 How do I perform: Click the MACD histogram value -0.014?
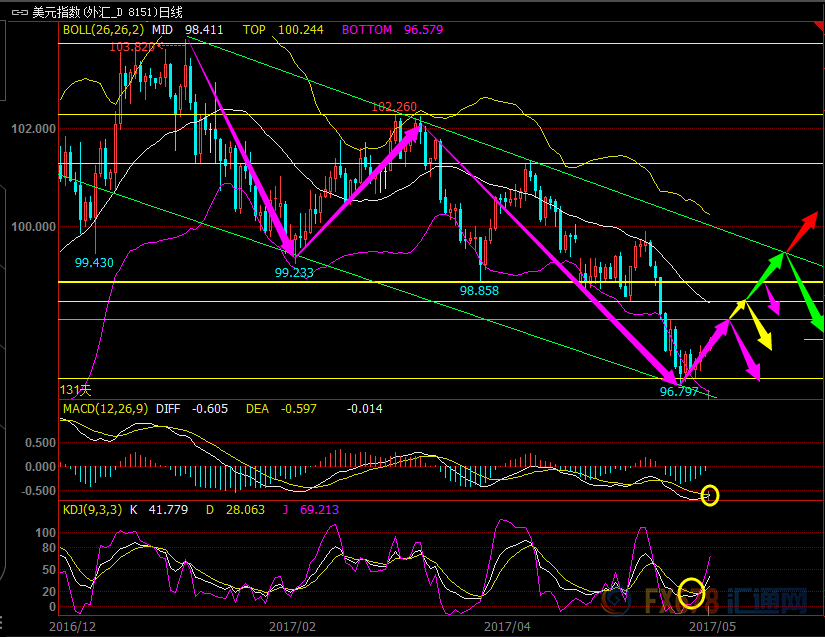[365, 409]
